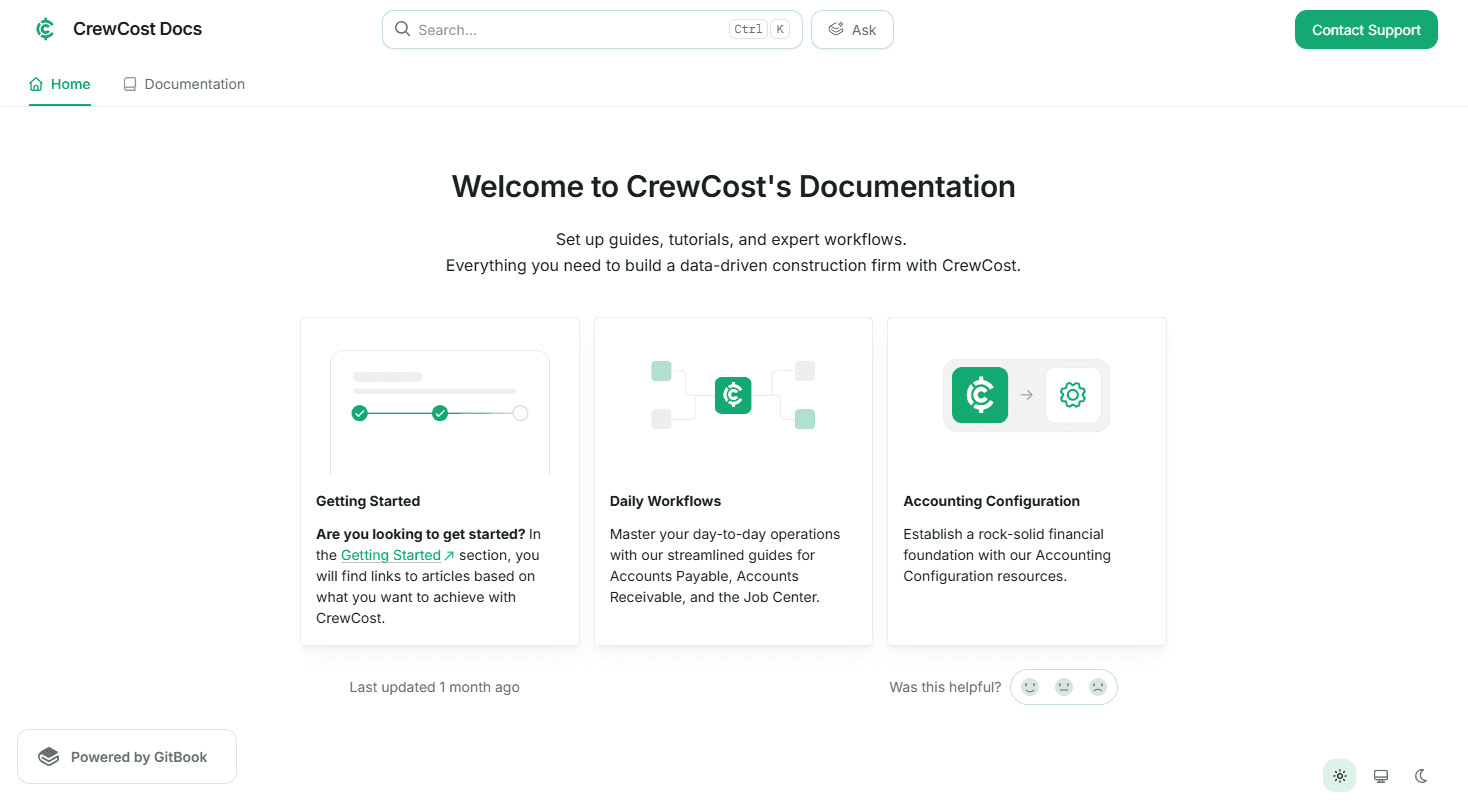Open the Accounting Configuration card
The height and width of the screenshot is (805, 1468).
1027,481
